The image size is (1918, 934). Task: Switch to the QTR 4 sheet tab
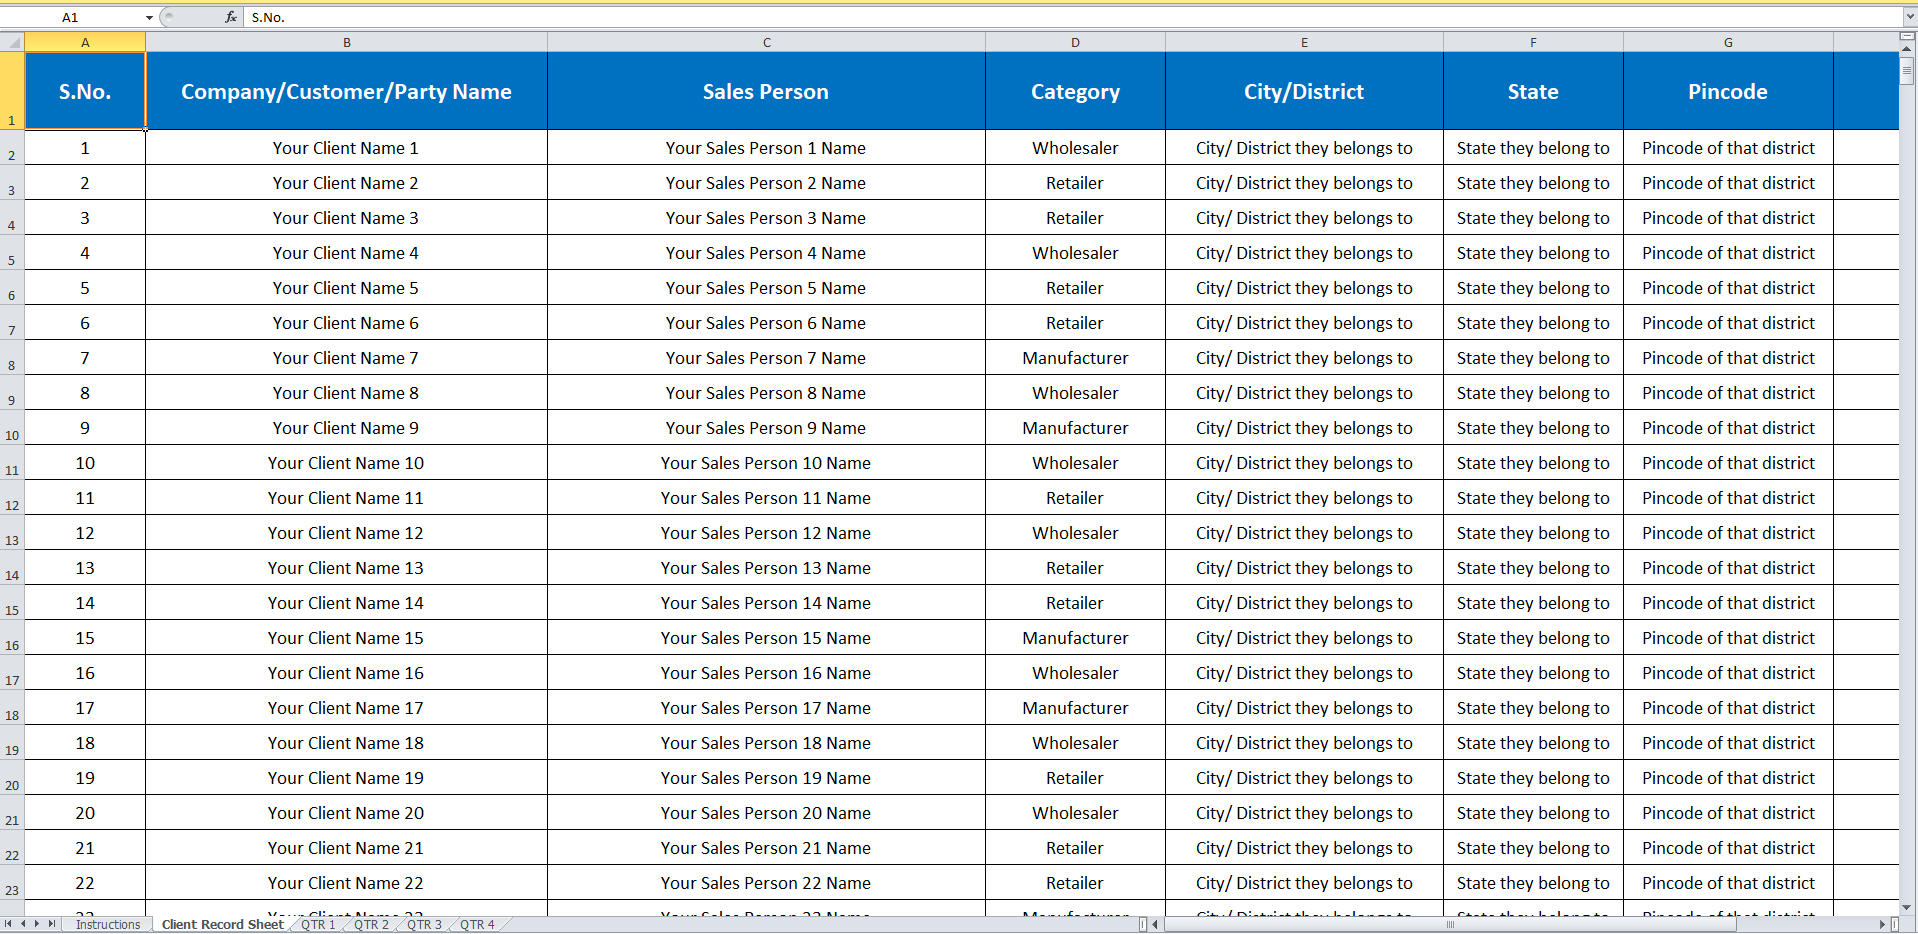pyautogui.click(x=477, y=924)
